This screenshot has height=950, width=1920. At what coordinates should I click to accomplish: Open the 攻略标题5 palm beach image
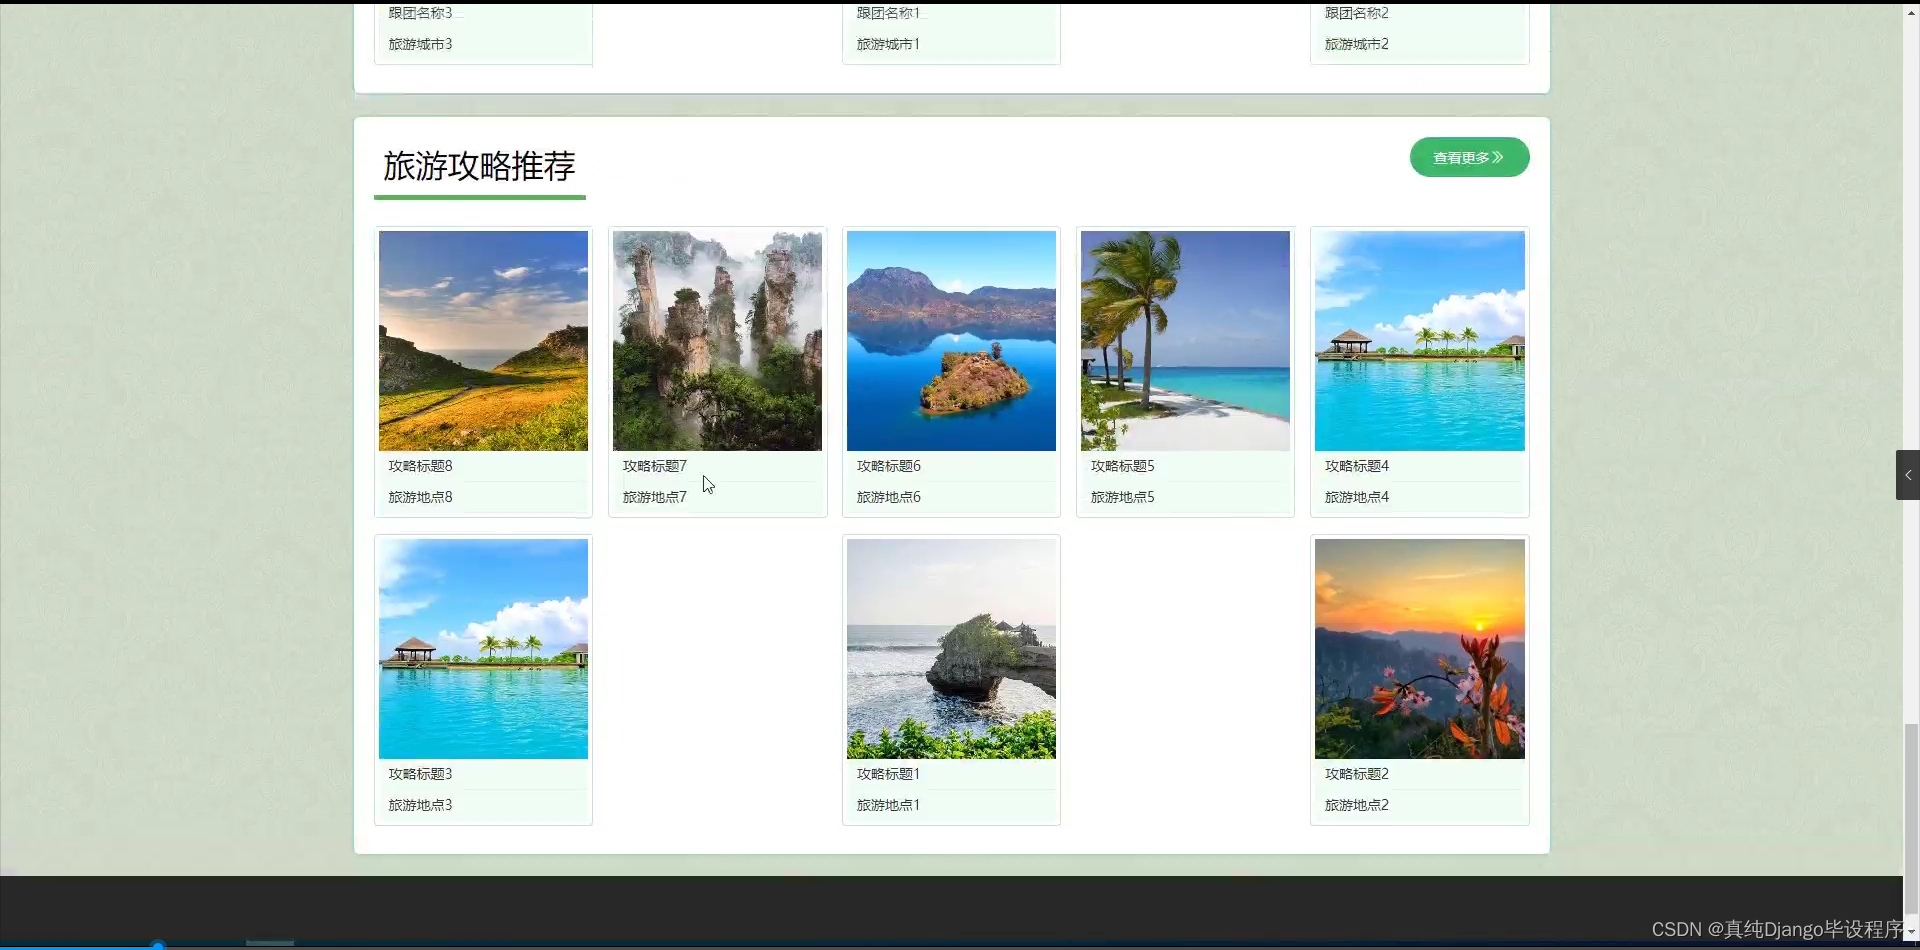coord(1185,341)
